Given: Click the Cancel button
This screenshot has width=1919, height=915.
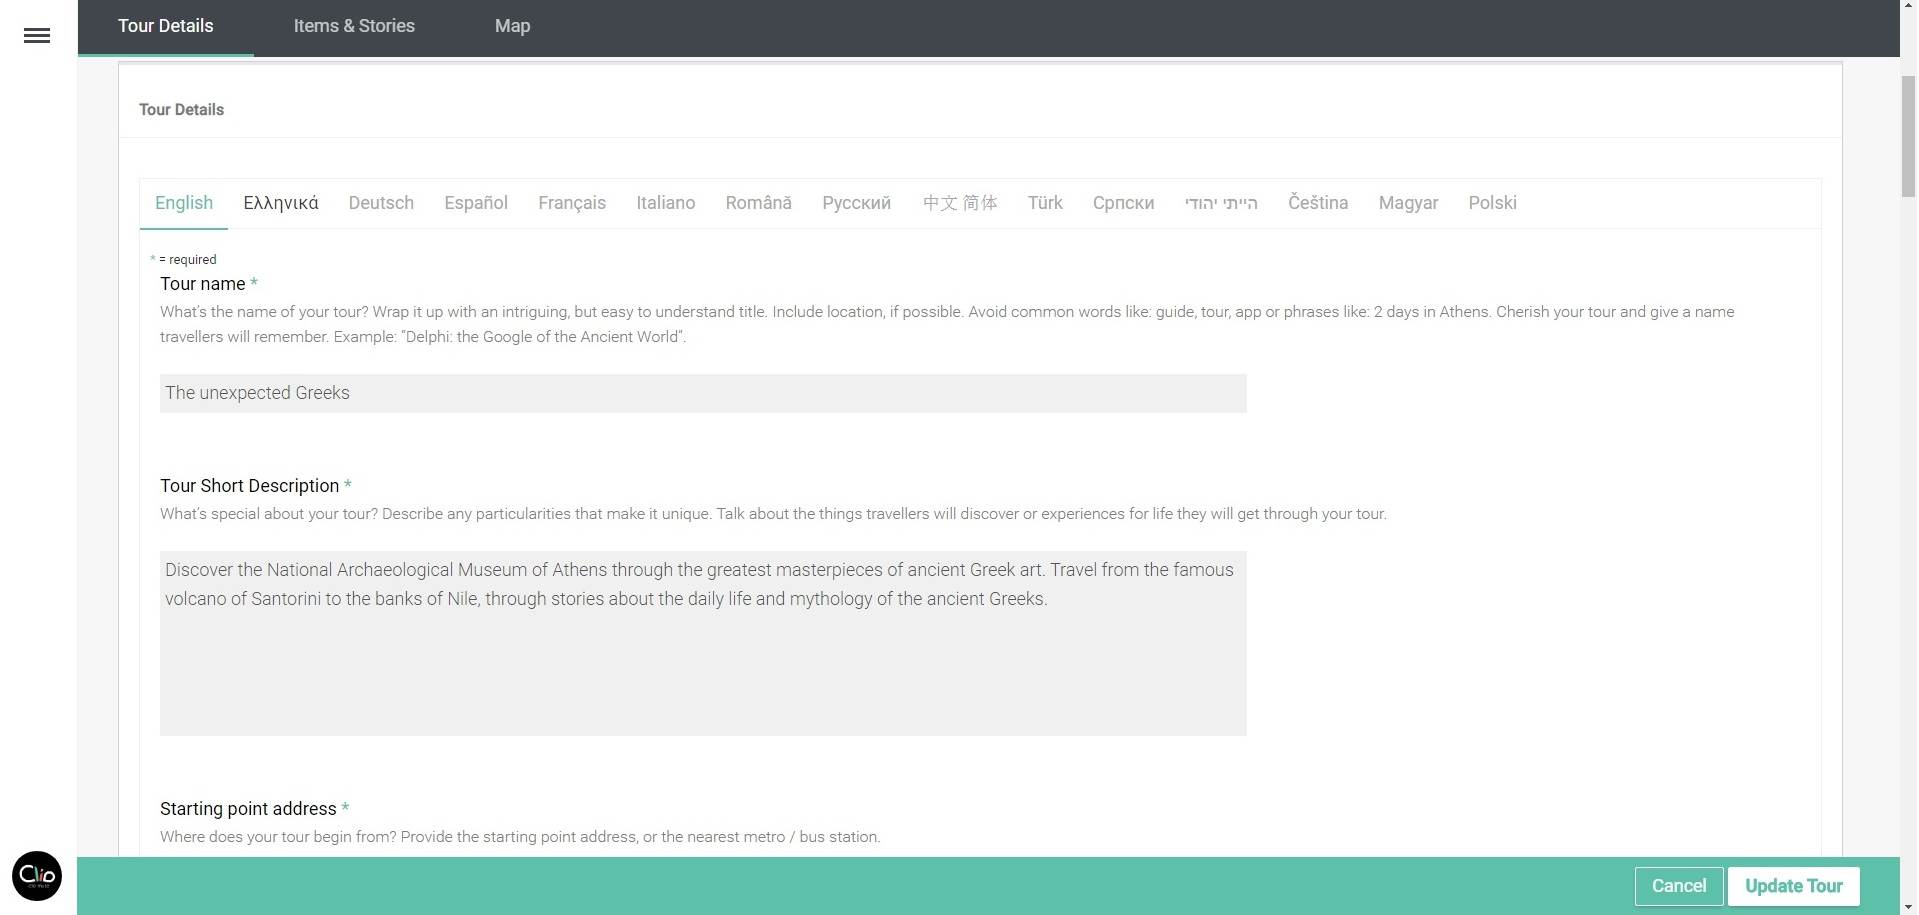Looking at the screenshot, I should pyautogui.click(x=1679, y=886).
